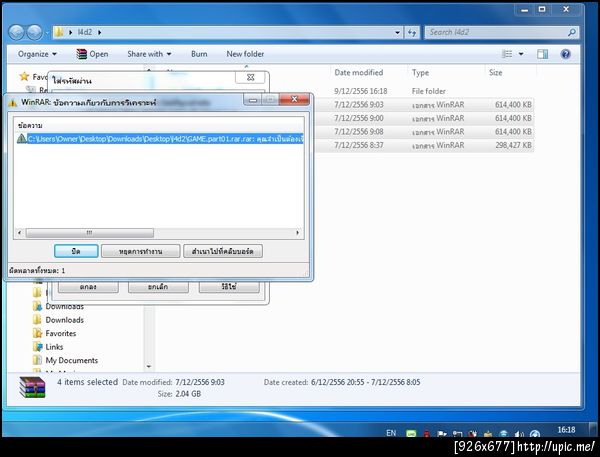The image size is (600, 457).
Task: Click the folder icon in address bar
Action: pyautogui.click(x=59, y=32)
